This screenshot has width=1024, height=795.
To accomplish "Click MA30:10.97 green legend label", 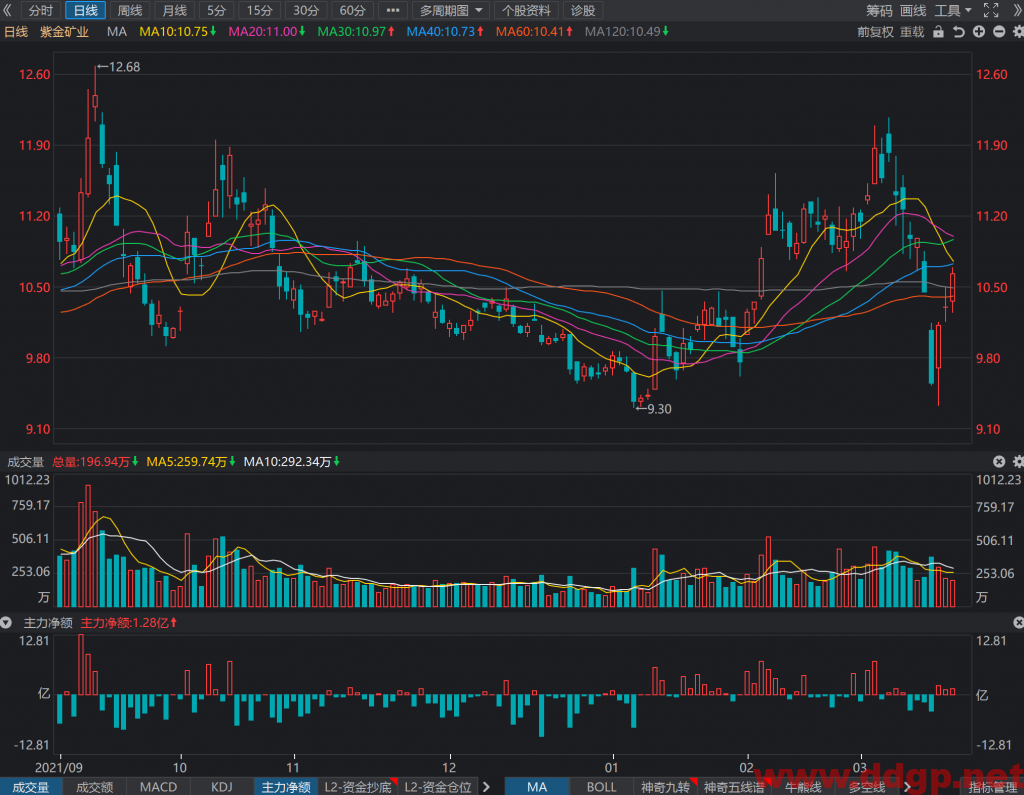I will tap(356, 31).
